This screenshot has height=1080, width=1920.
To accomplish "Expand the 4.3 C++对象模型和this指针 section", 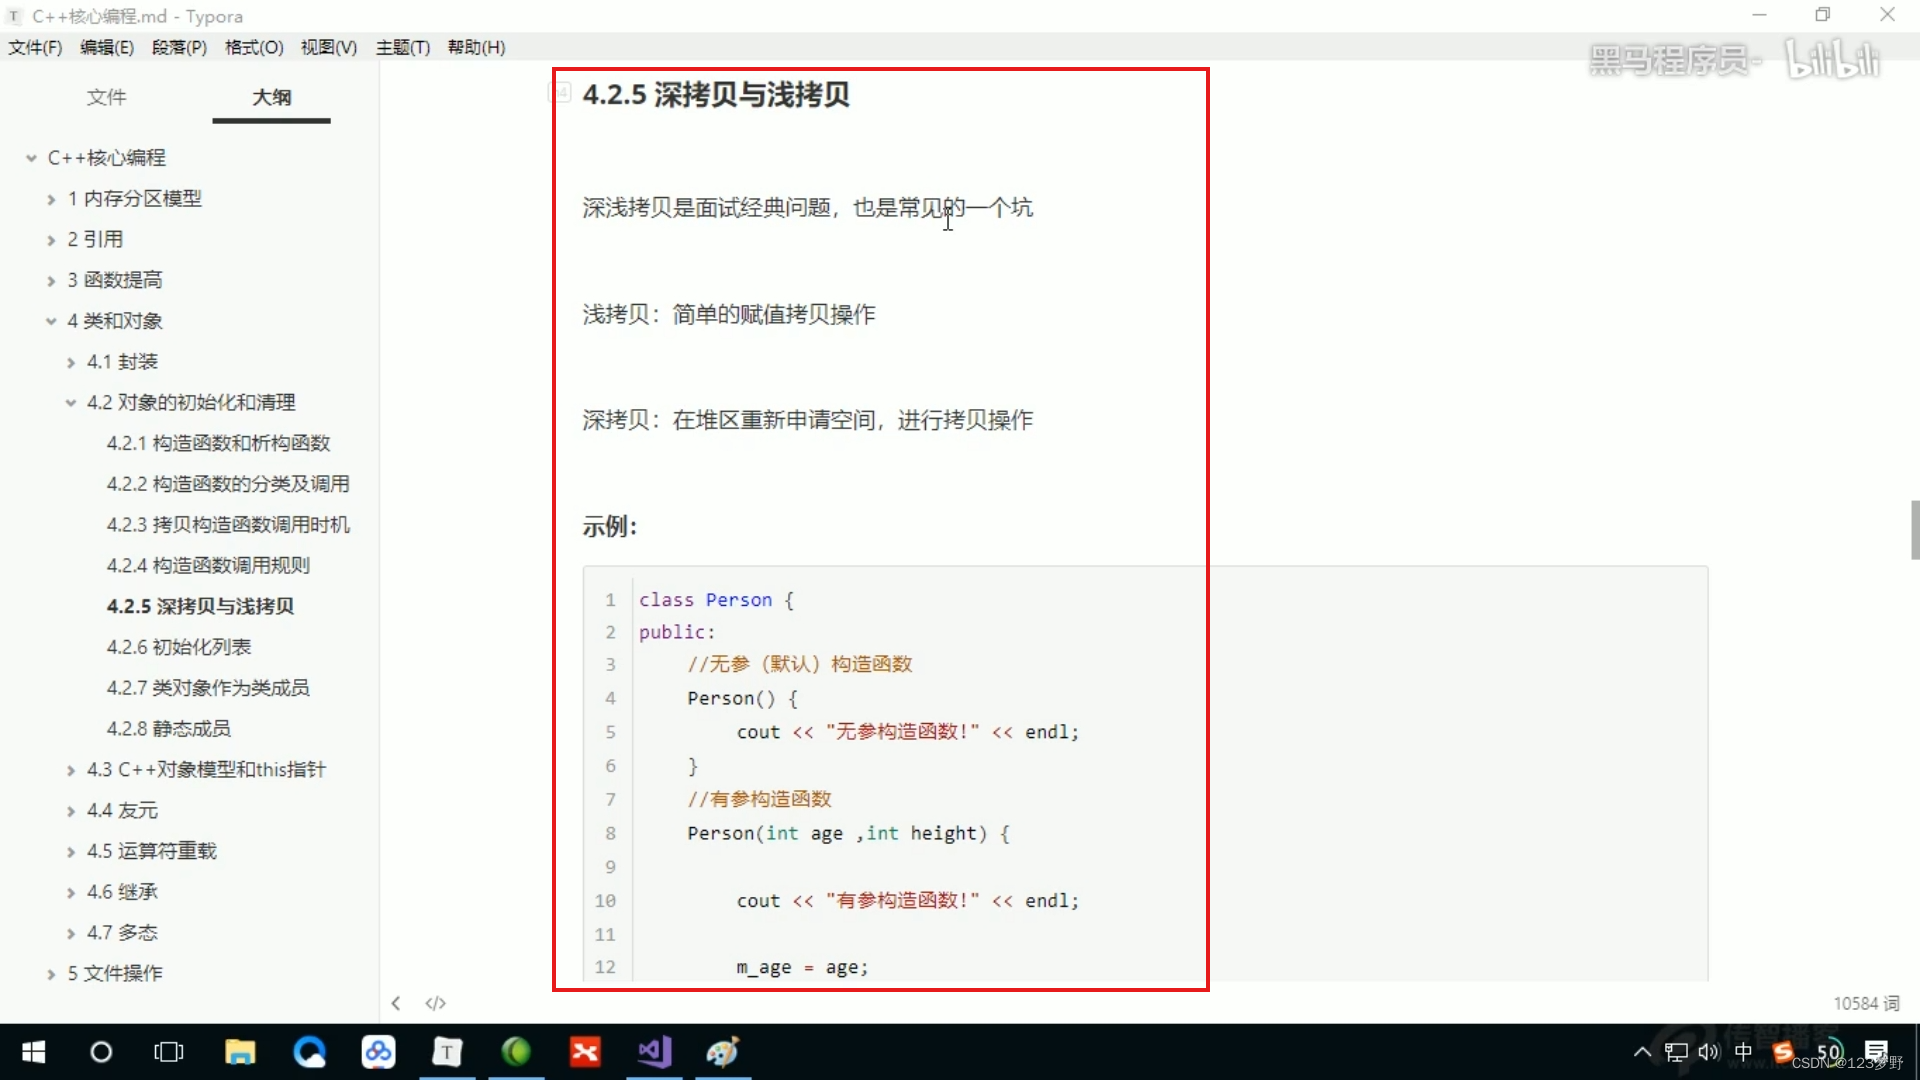I will coord(71,769).
